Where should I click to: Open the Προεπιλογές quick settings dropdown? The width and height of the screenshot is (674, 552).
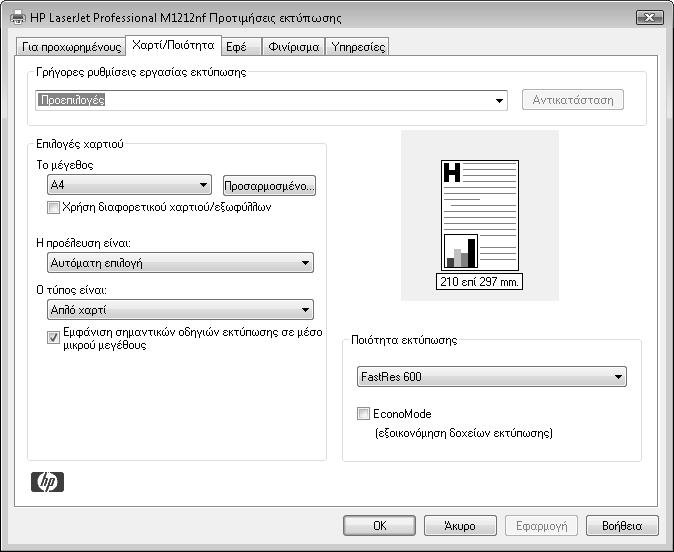pyautogui.click(x=271, y=100)
